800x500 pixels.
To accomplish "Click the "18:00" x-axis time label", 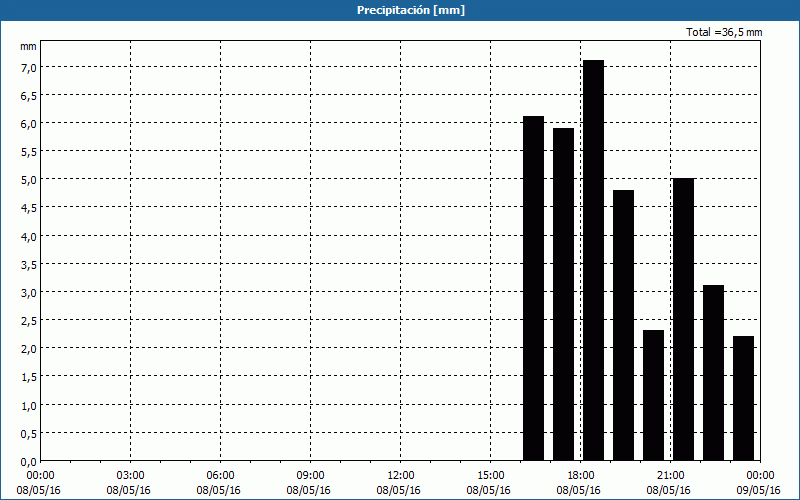I will click(x=581, y=476).
